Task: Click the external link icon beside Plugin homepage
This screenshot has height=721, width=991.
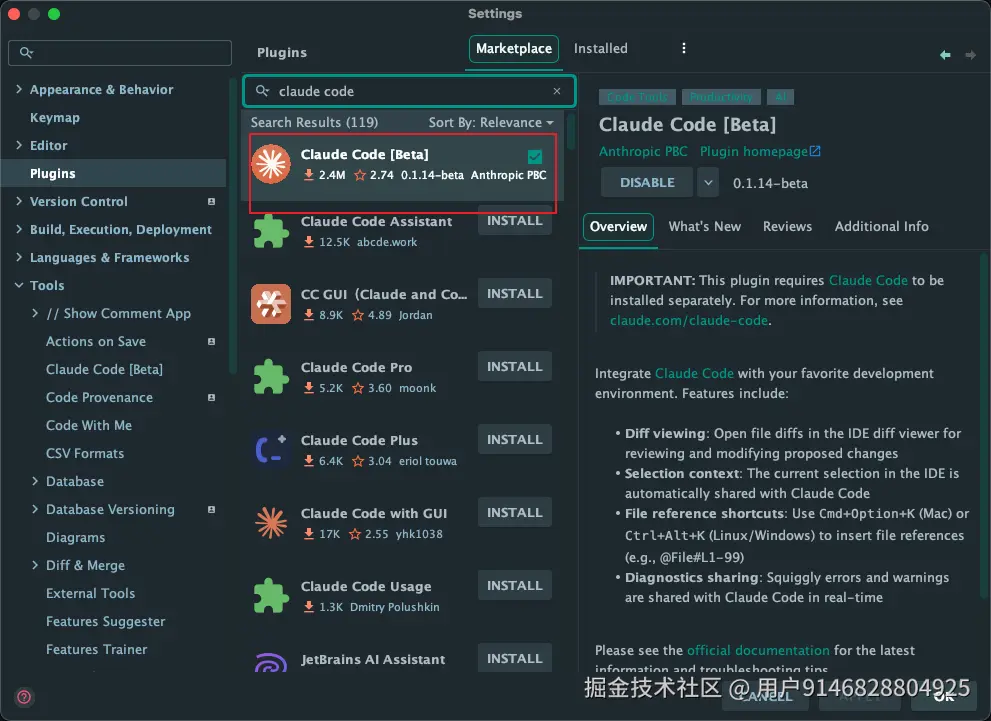Action: click(815, 151)
